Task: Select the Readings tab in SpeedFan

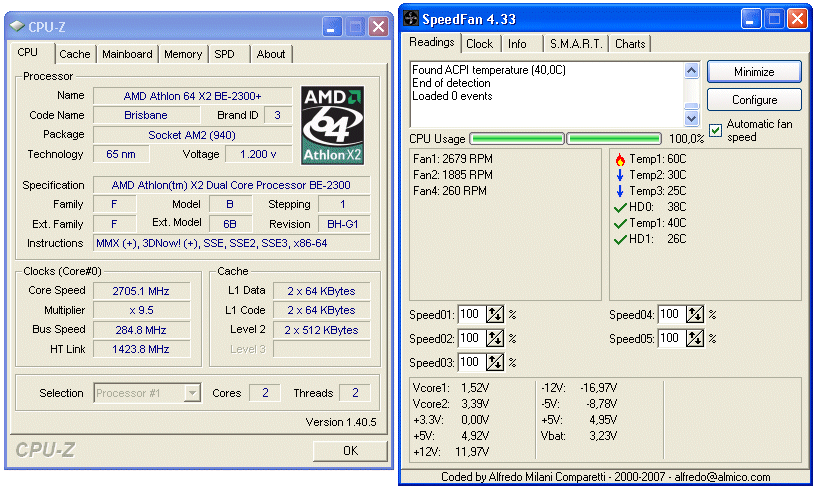Action: (432, 42)
